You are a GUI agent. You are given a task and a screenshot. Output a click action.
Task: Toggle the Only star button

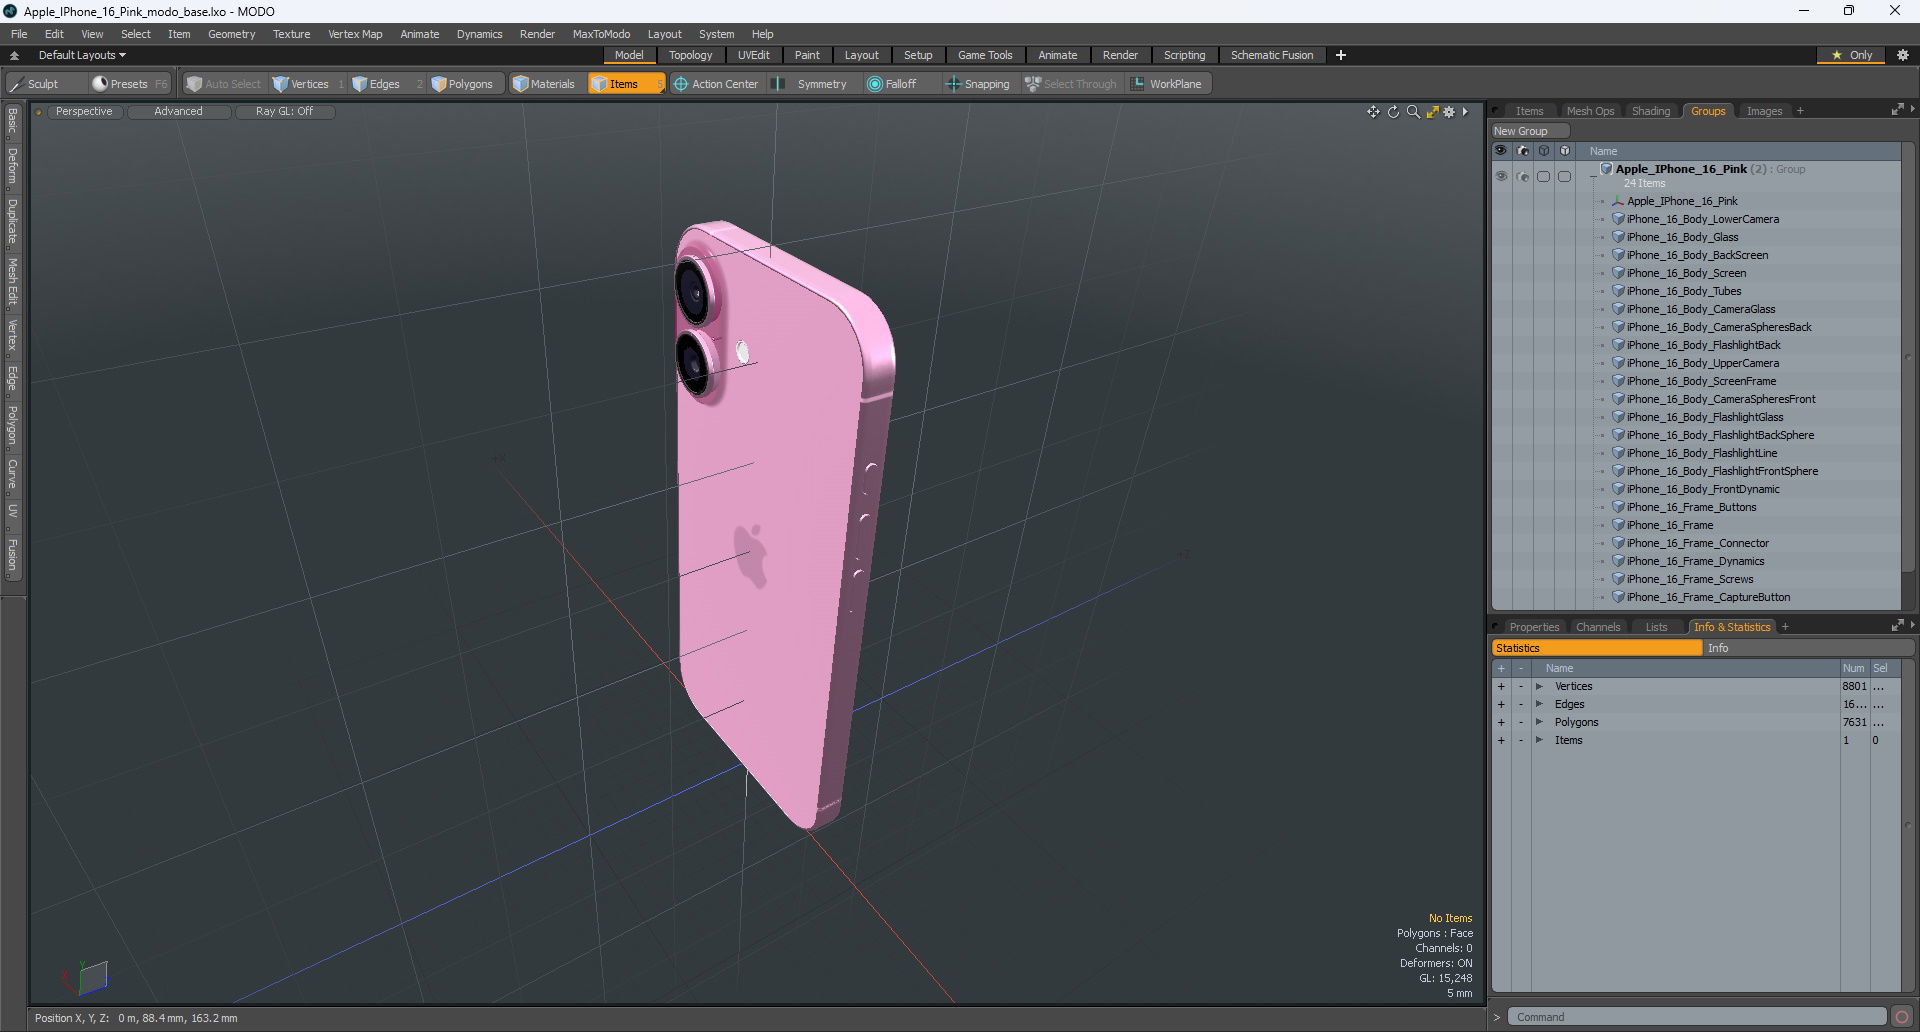click(1852, 55)
